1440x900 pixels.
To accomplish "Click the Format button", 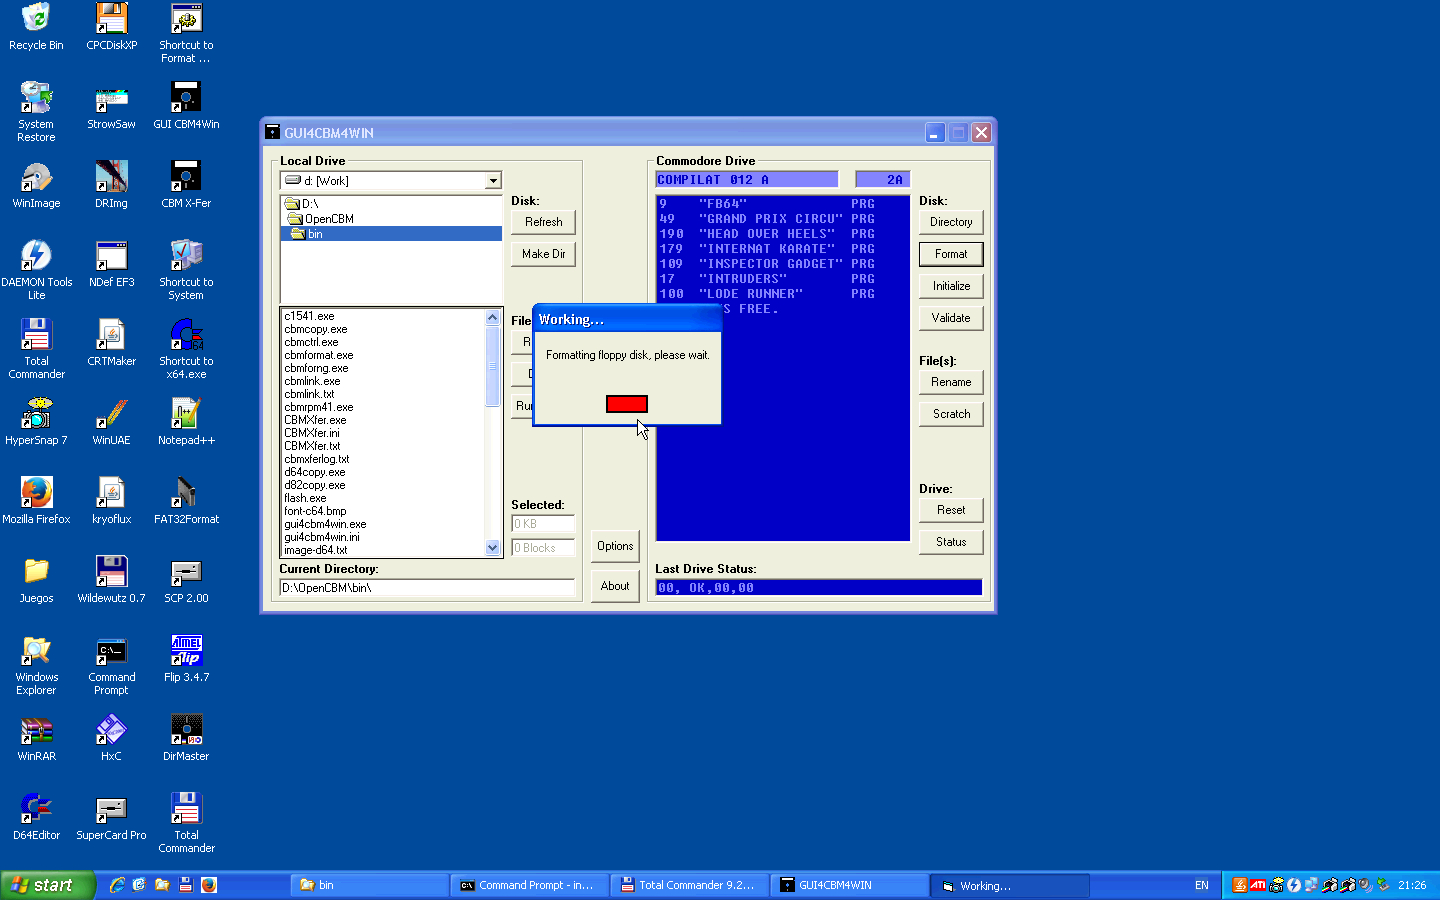I will click(x=951, y=254).
